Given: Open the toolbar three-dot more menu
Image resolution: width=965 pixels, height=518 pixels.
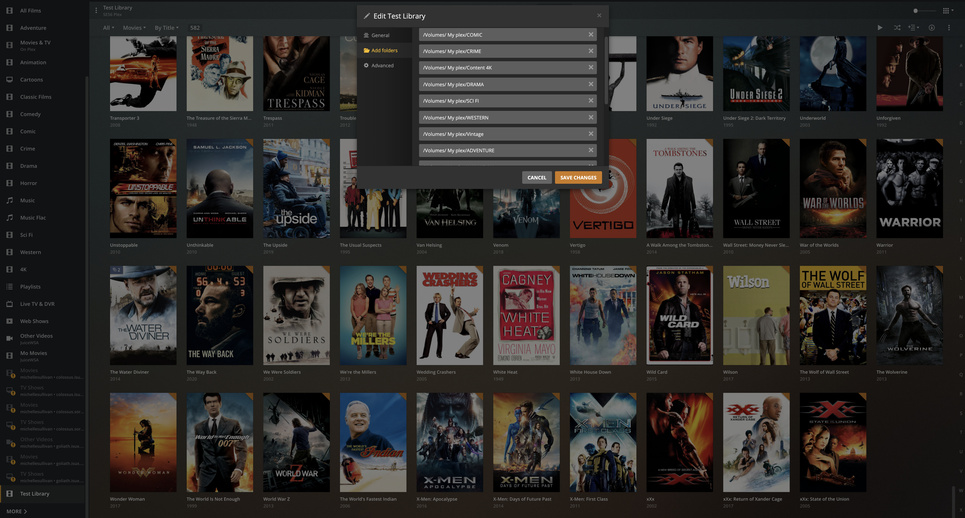Looking at the screenshot, I should [x=948, y=28].
